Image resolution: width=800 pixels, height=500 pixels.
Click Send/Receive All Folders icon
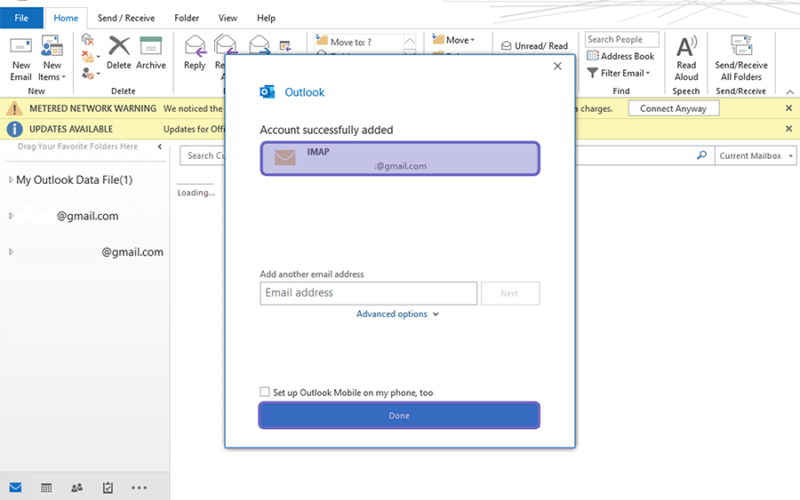tap(741, 45)
